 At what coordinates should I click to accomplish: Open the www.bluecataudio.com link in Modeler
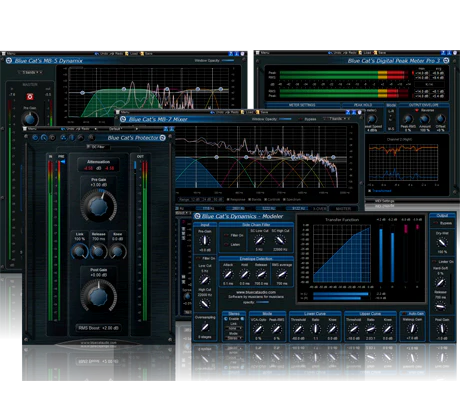[x=256, y=292]
